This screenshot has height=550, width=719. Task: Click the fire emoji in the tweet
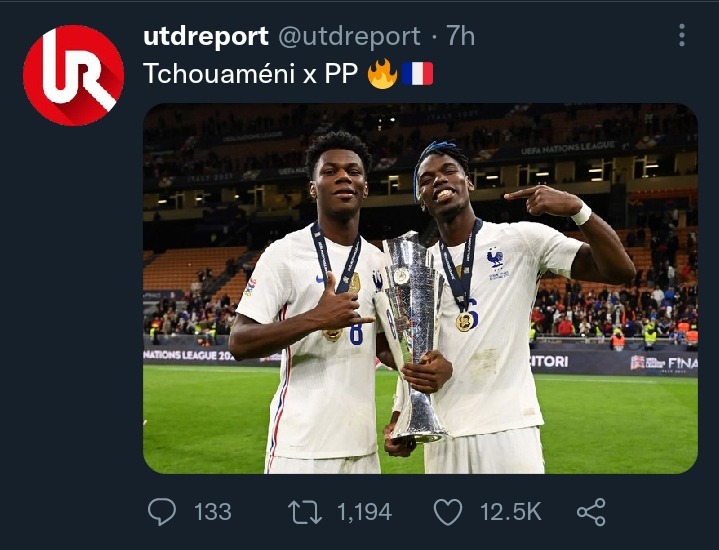(382, 74)
